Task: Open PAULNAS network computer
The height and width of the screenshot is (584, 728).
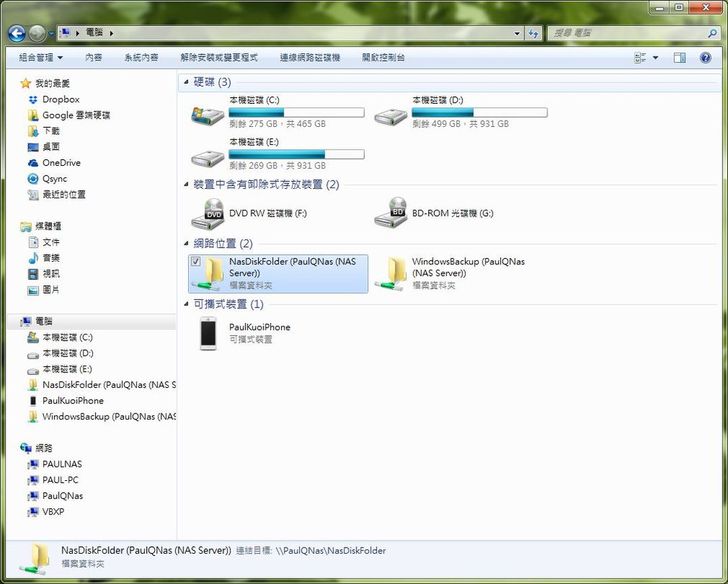Action: click(x=62, y=464)
